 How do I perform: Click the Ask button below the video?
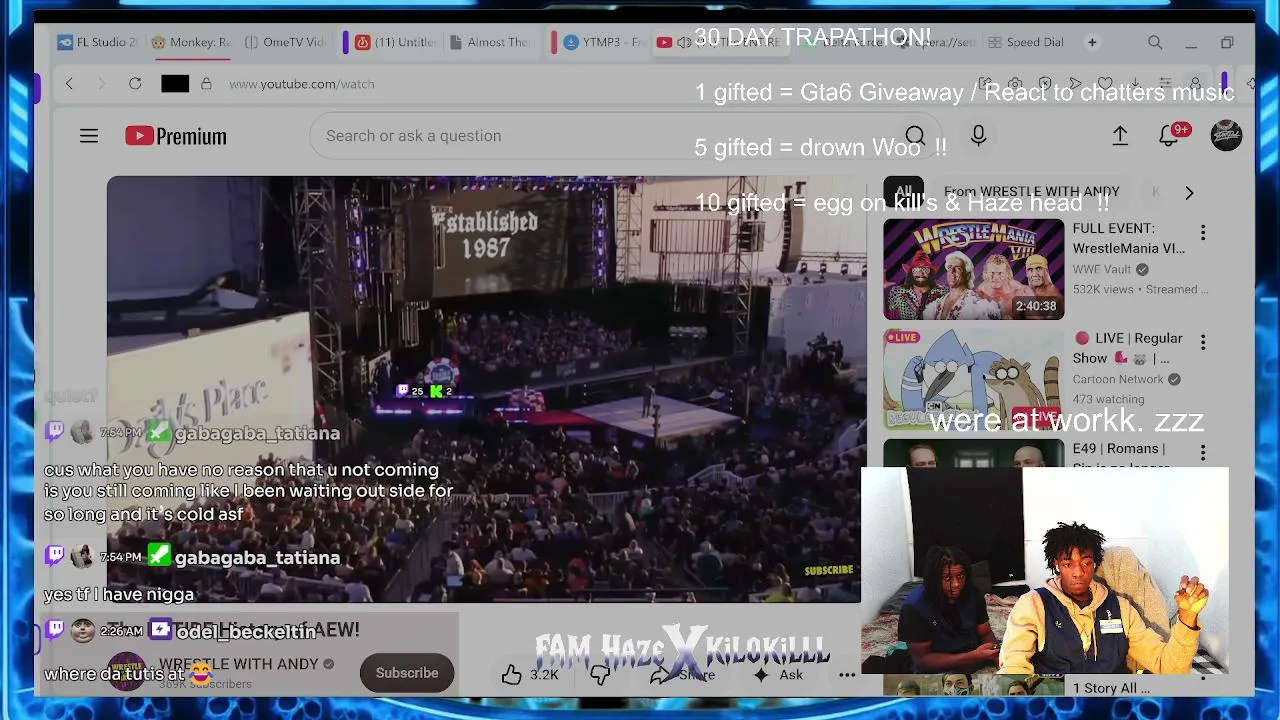tap(778, 675)
